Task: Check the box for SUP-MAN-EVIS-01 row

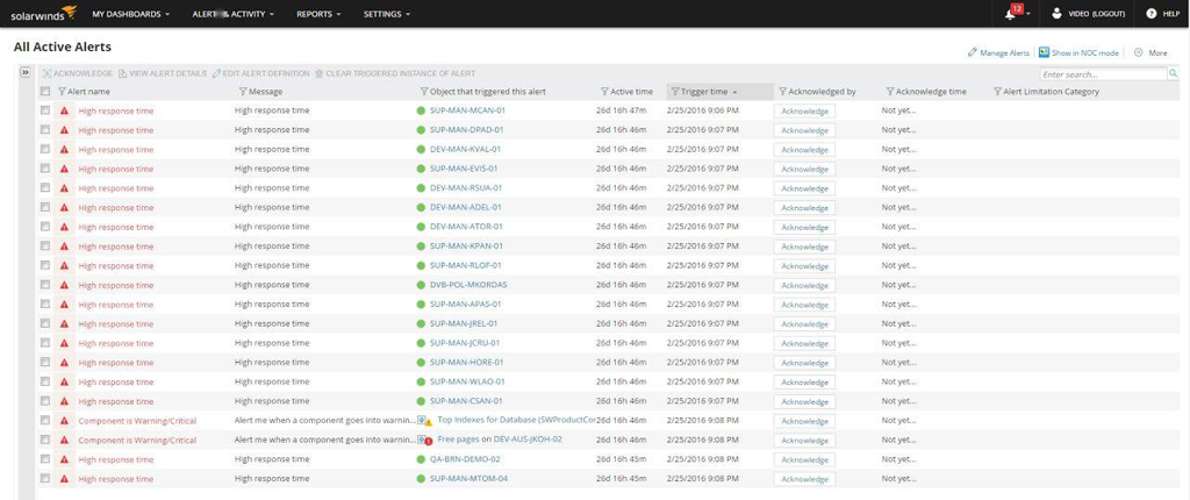Action: pos(46,168)
